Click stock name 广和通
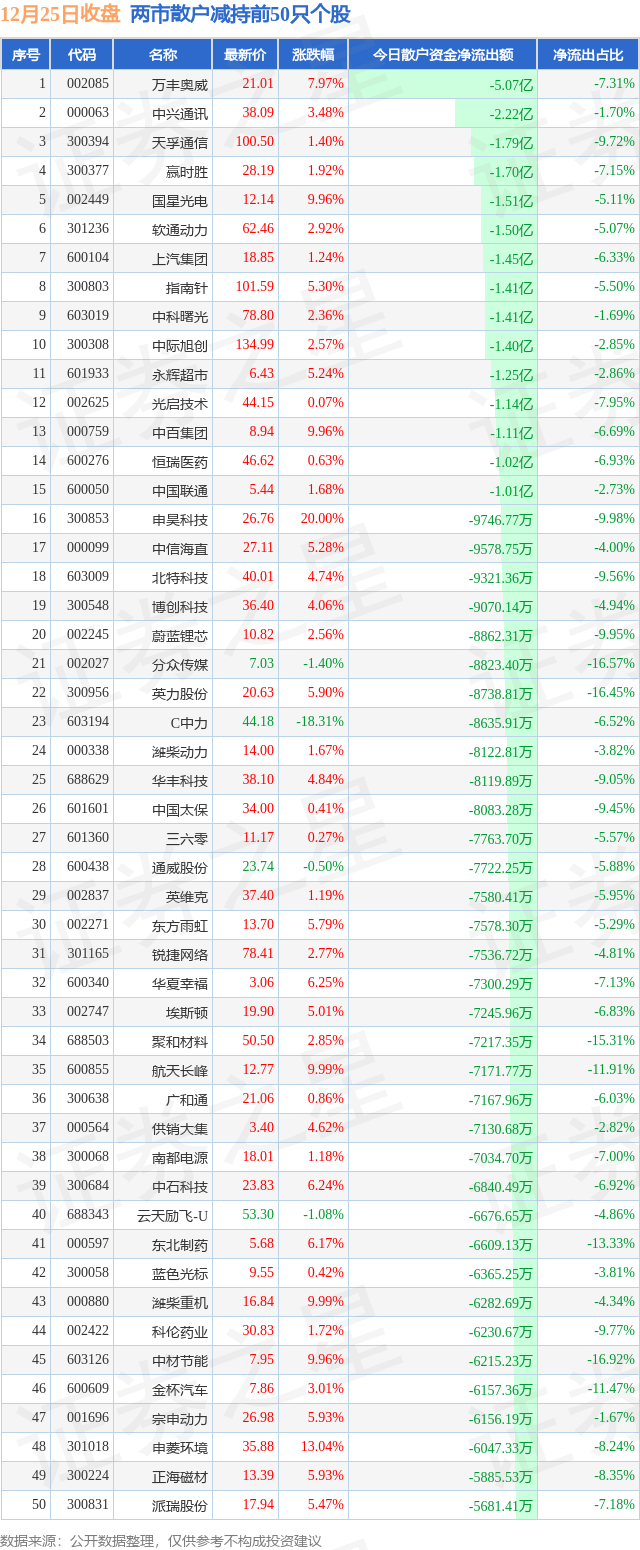 [x=187, y=1099]
